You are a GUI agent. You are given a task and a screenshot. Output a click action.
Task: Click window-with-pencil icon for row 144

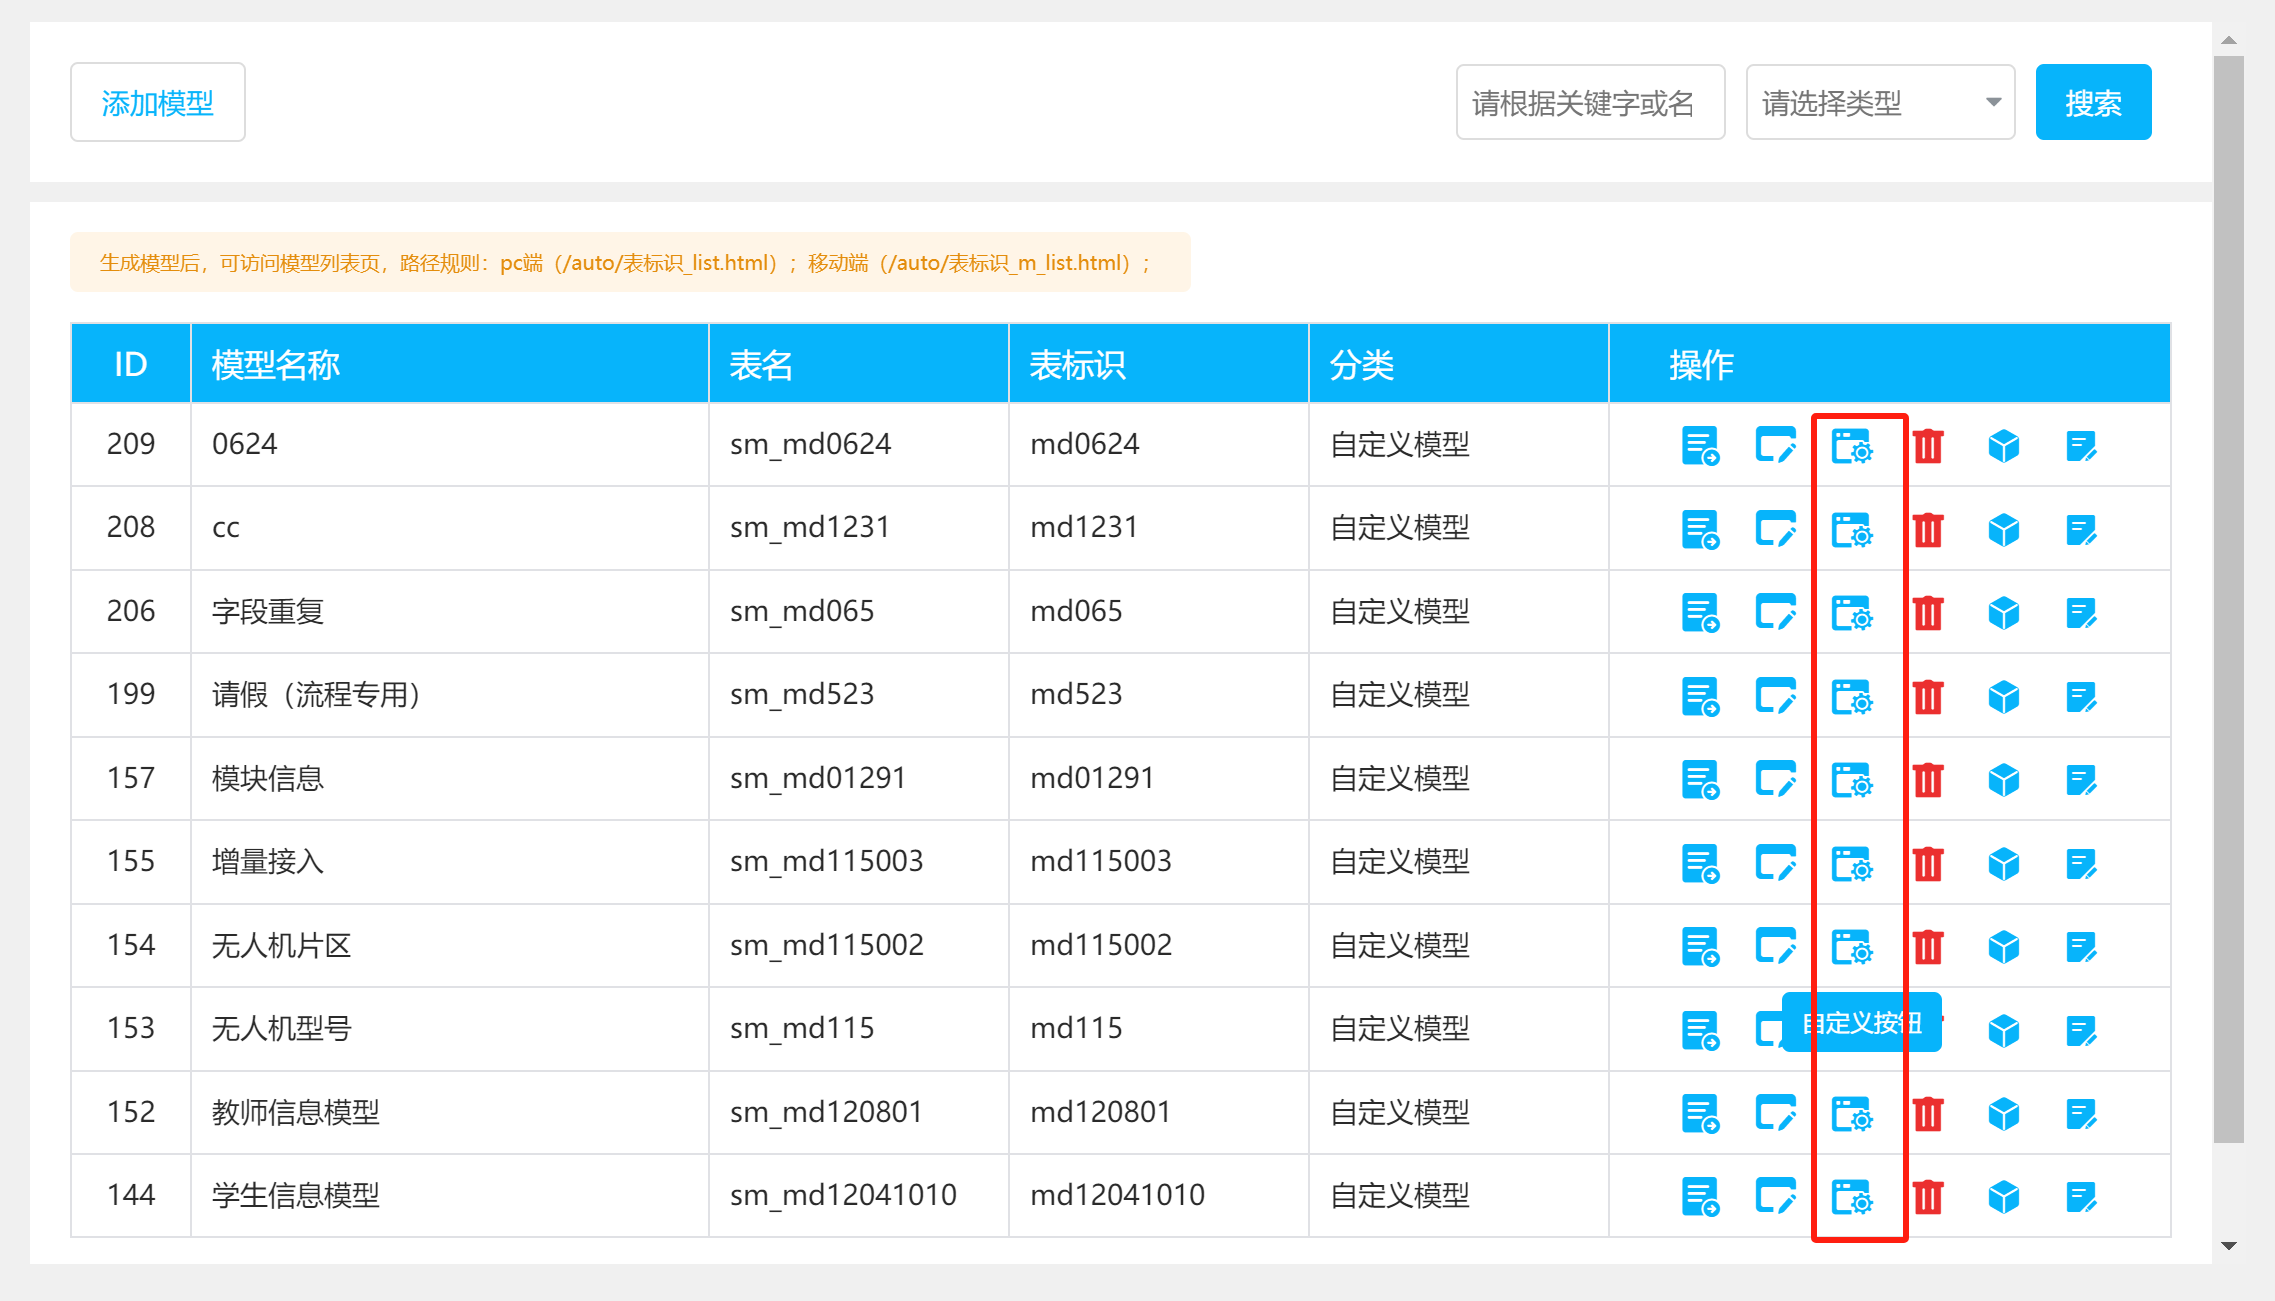pos(1775,1197)
